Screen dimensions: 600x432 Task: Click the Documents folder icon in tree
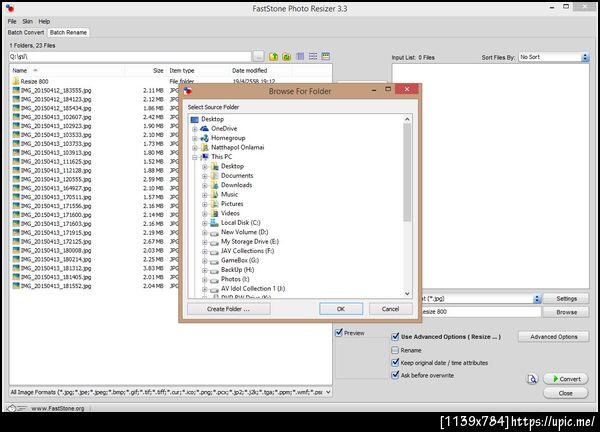pyautogui.click(x=214, y=176)
